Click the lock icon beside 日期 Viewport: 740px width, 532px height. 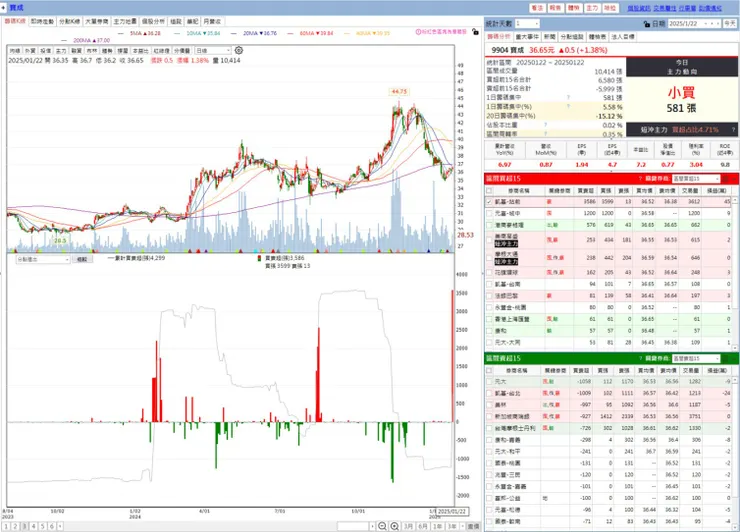pos(647,24)
